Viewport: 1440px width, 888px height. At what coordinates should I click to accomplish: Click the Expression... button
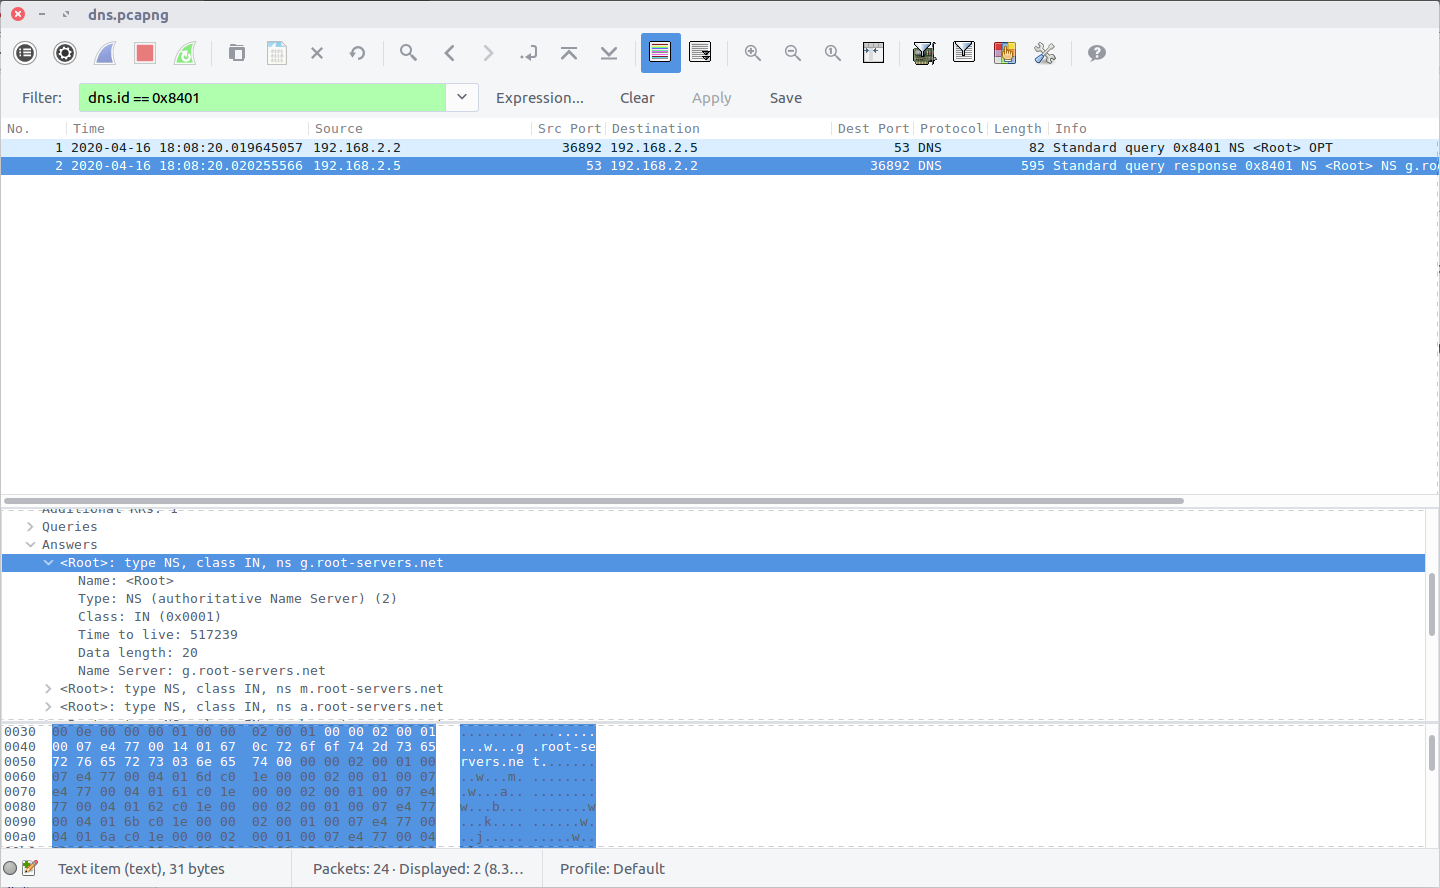pyautogui.click(x=539, y=98)
